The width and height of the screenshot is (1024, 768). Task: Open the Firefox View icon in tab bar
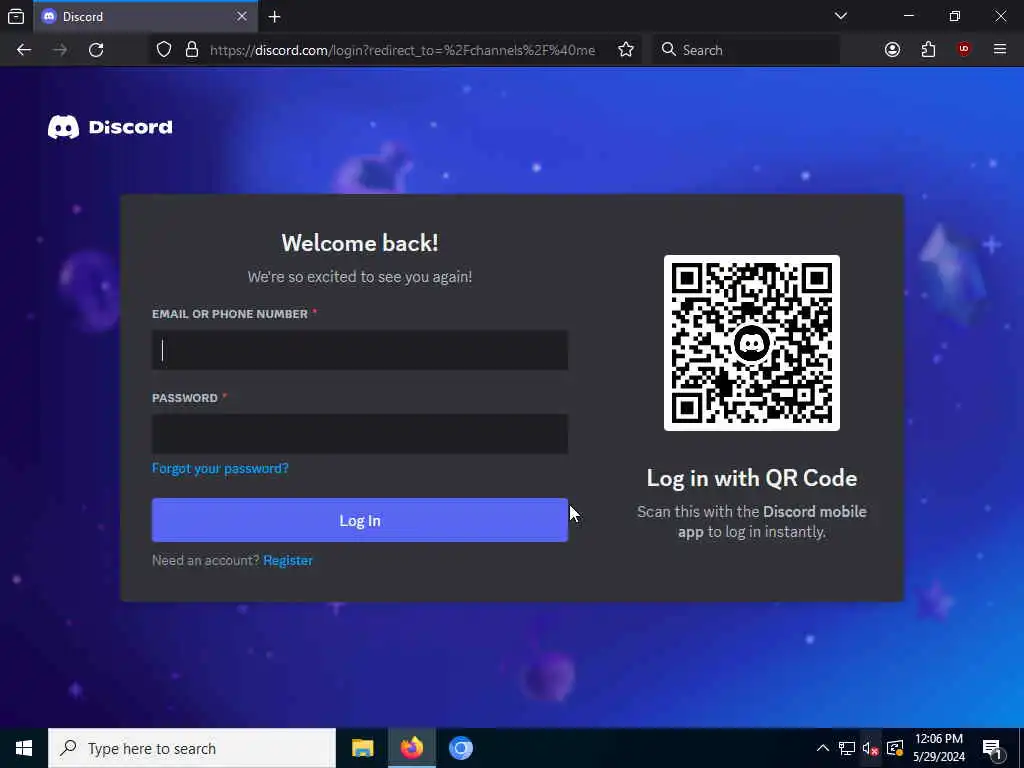tap(16, 16)
